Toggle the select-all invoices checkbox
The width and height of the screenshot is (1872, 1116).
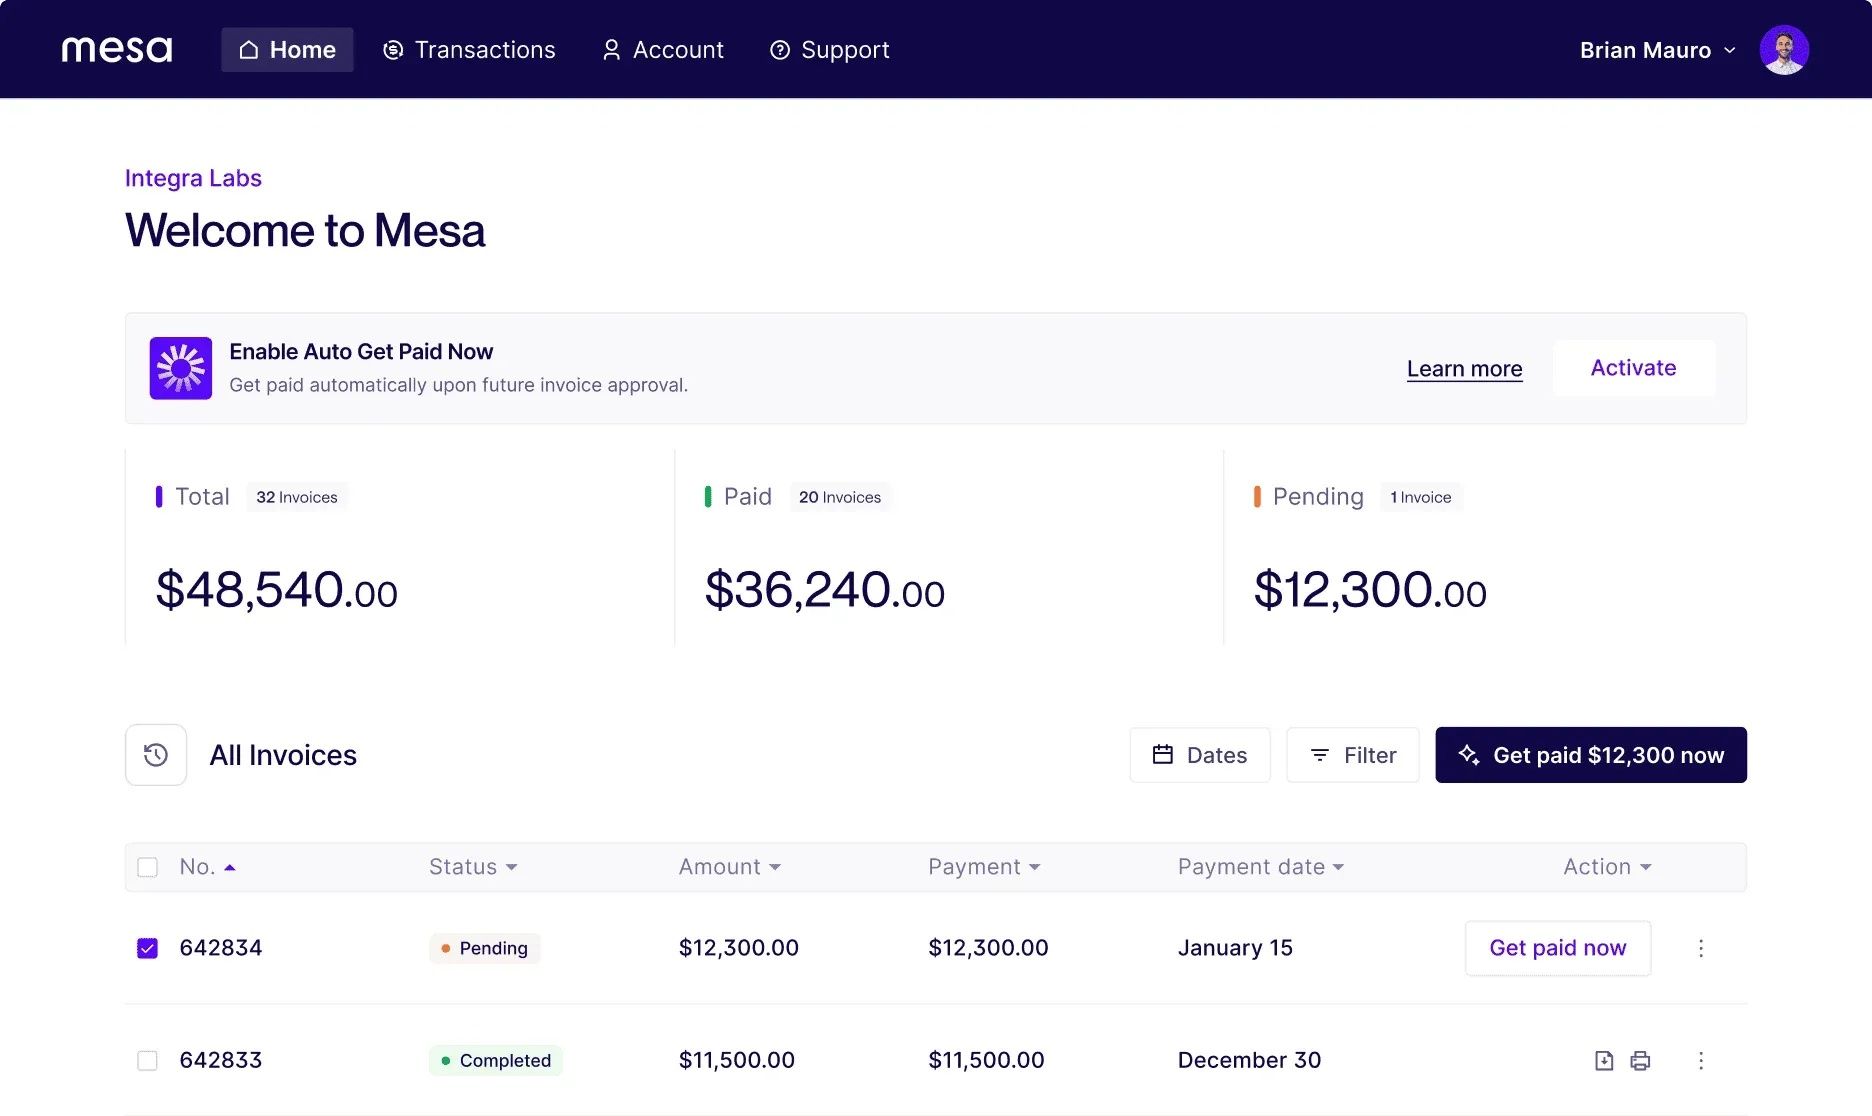(147, 867)
